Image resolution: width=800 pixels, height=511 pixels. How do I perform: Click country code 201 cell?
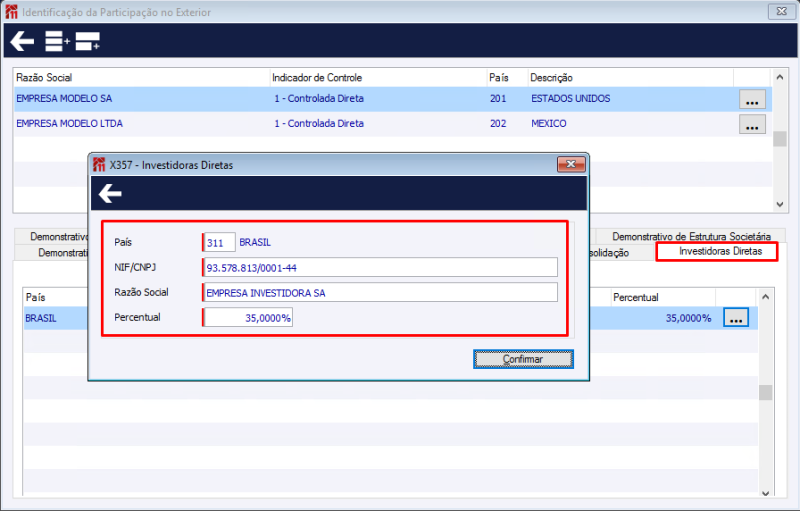tap(498, 98)
